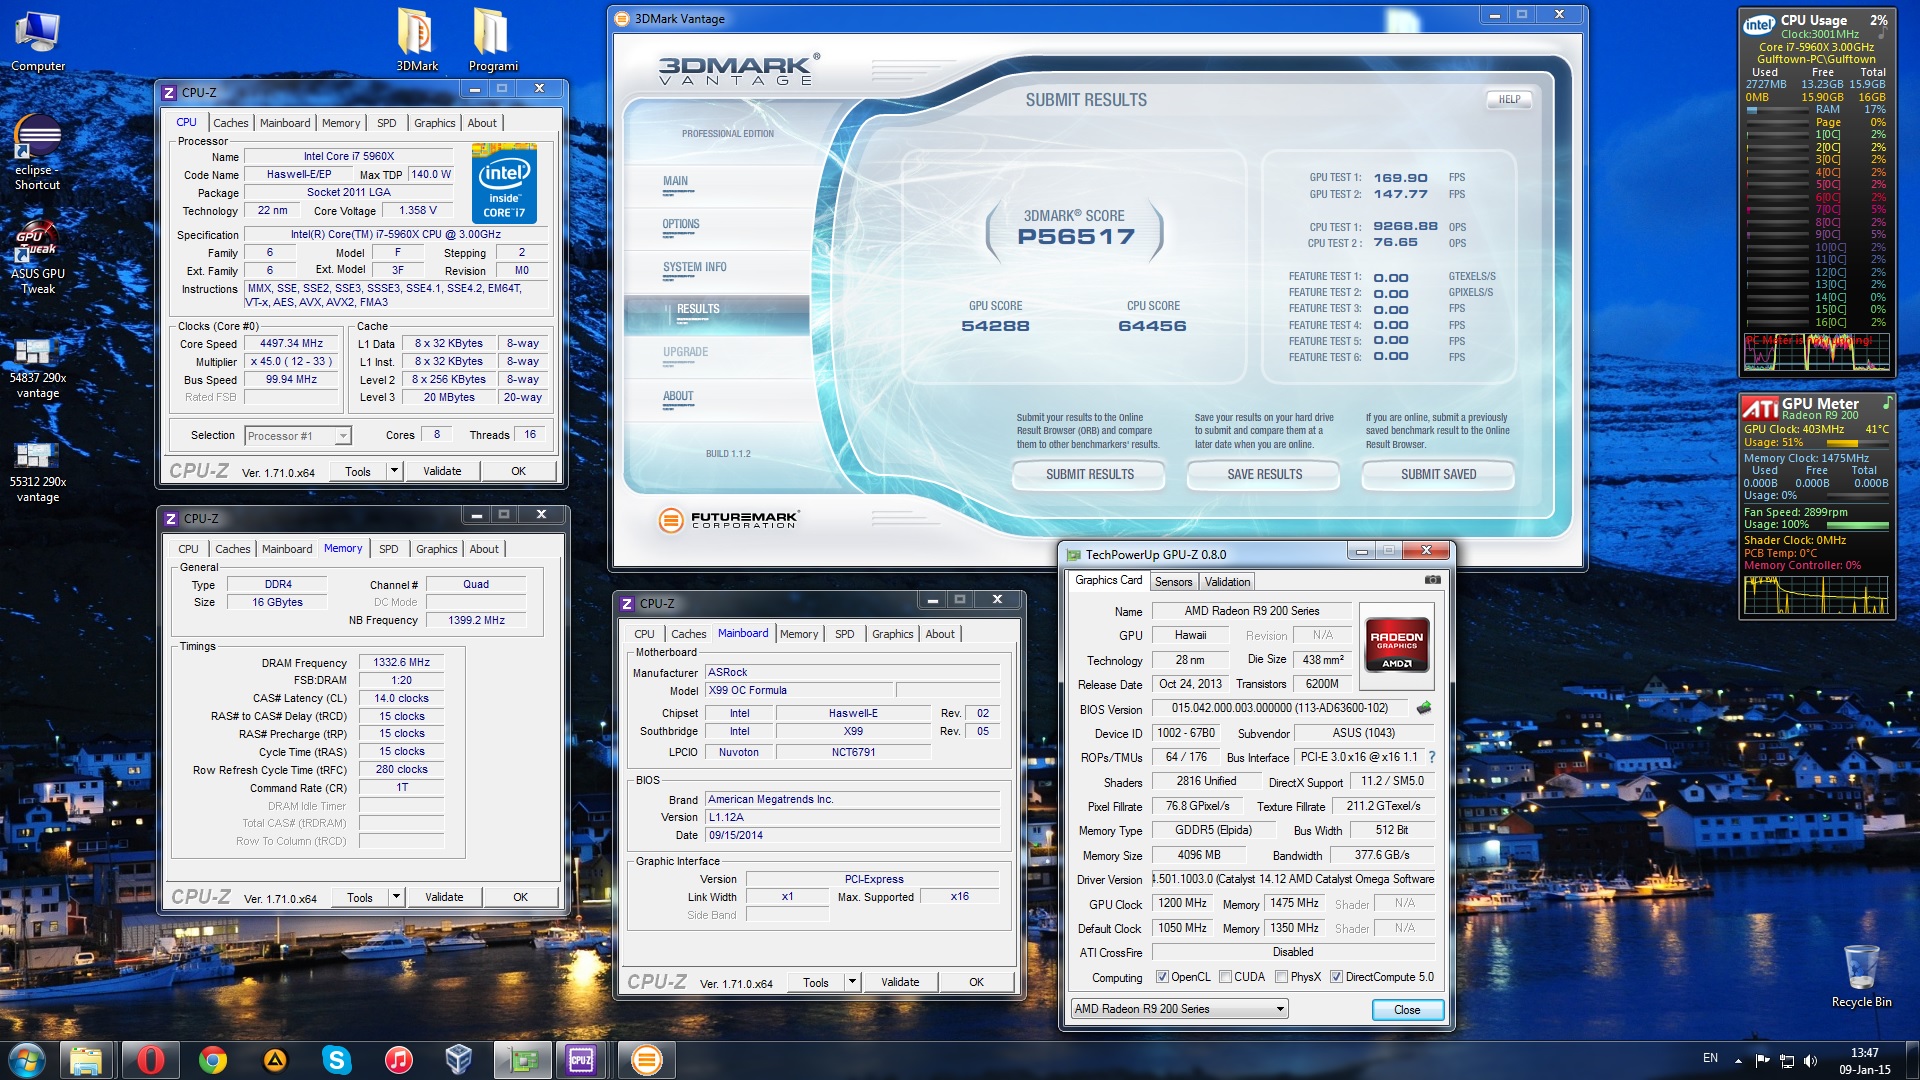Click Validate in CPU-Z Mainboard window
The width and height of the screenshot is (1920, 1080).
pyautogui.click(x=900, y=982)
